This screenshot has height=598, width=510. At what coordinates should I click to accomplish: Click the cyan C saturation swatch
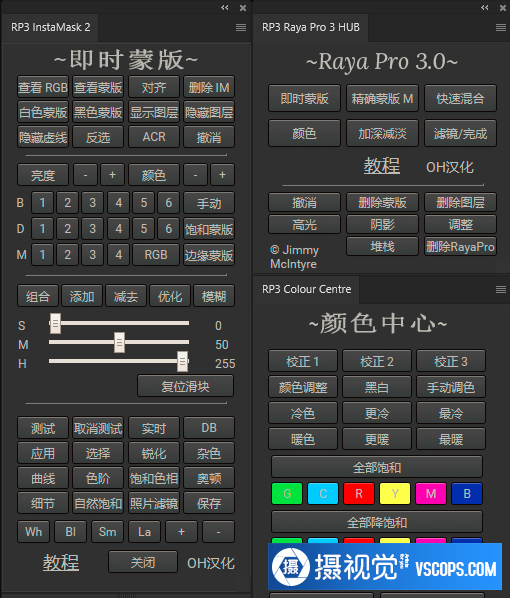(x=323, y=494)
